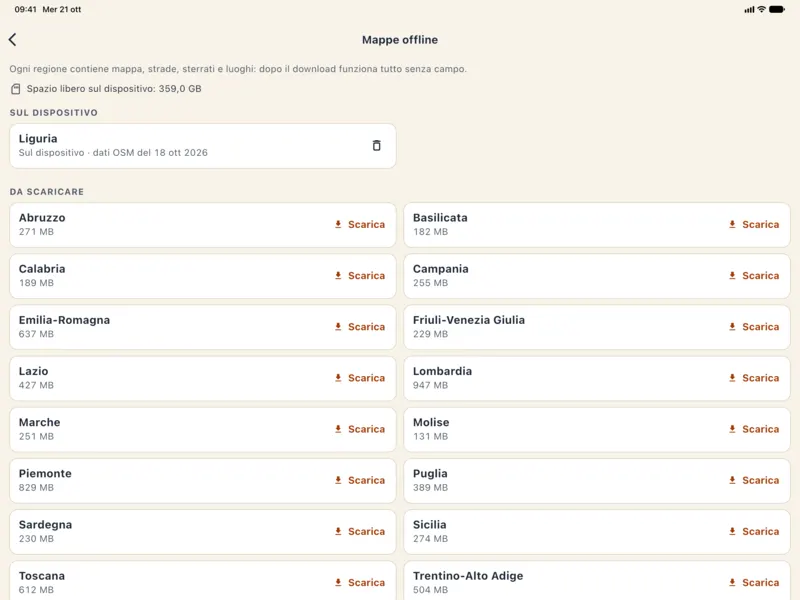Start the Piemonte download

point(360,480)
